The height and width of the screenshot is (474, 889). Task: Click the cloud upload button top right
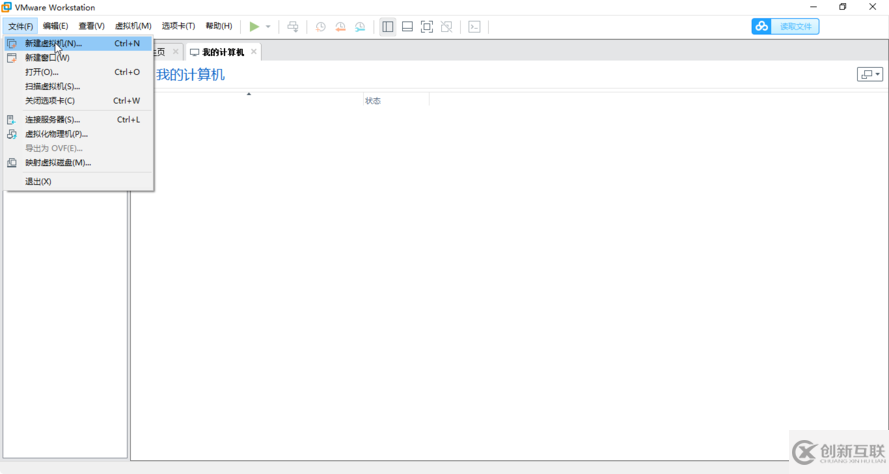[x=785, y=27]
